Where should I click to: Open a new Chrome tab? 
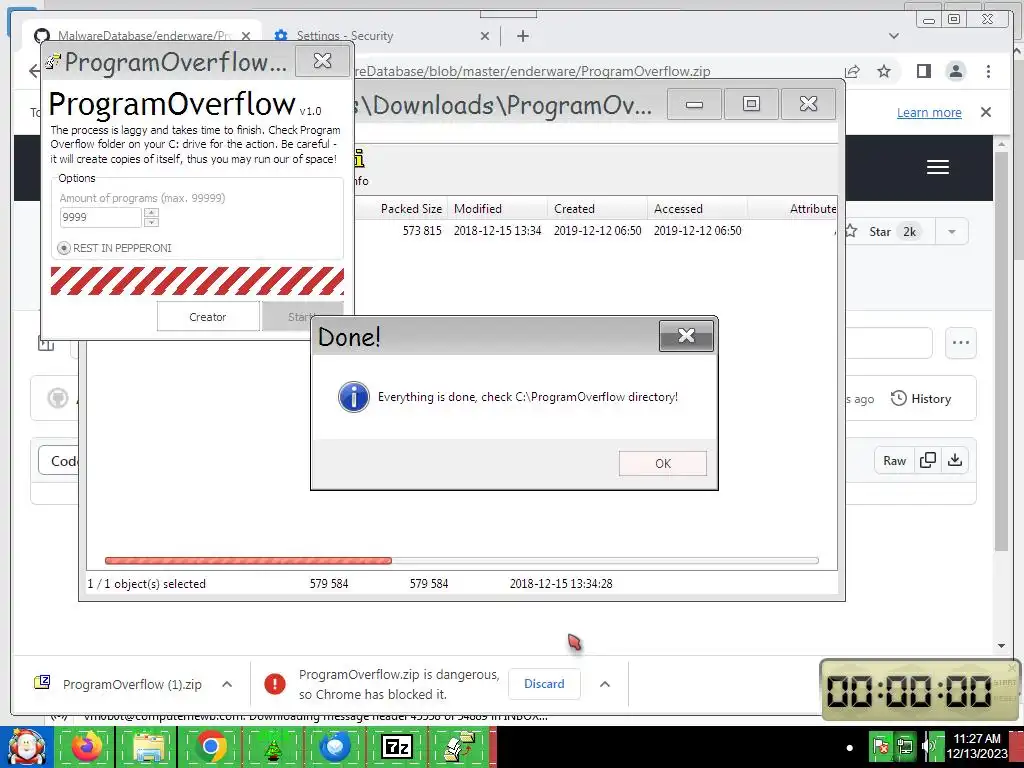[x=522, y=36]
